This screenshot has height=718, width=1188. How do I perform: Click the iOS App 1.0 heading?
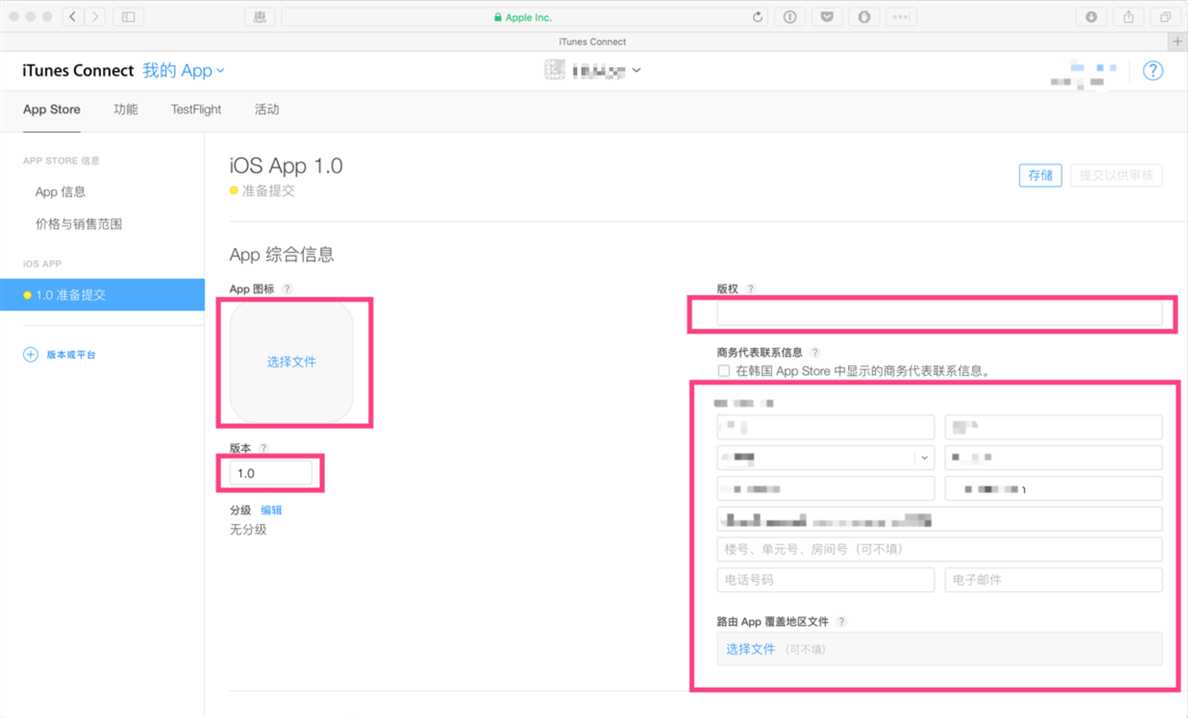point(286,165)
